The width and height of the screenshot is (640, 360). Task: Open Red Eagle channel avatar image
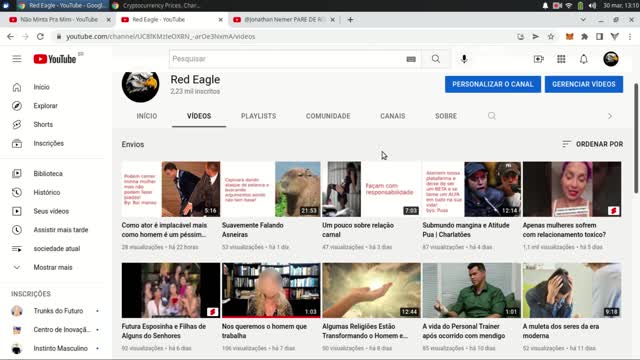pyautogui.click(x=140, y=85)
